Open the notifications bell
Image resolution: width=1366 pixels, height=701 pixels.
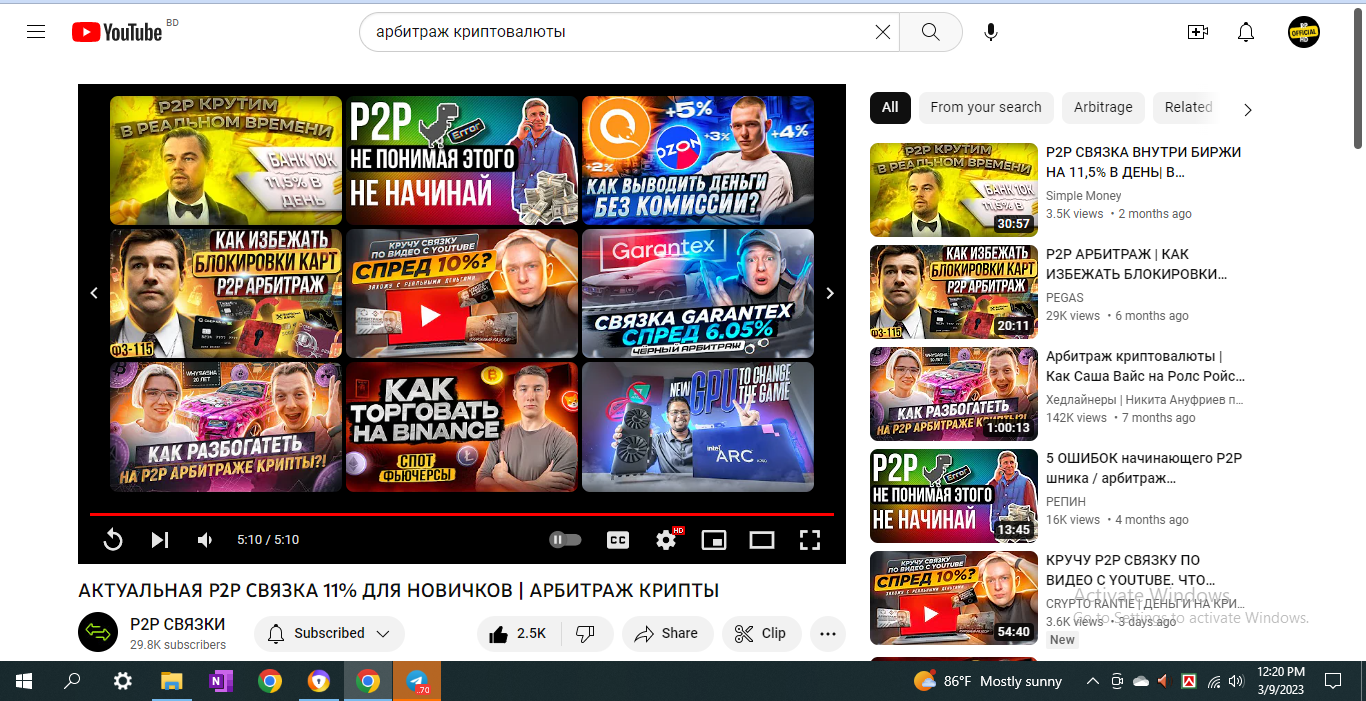pos(1245,32)
